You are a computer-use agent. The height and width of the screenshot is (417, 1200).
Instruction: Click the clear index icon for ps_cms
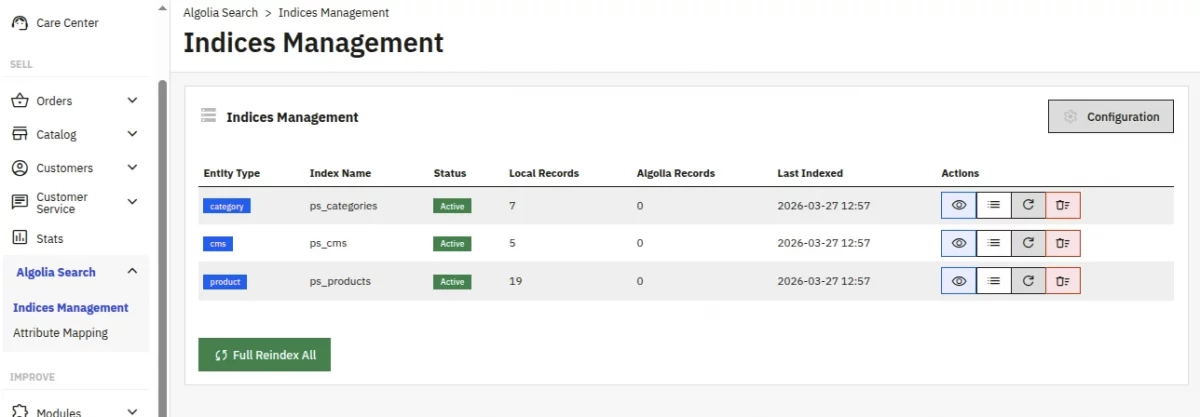1063,243
